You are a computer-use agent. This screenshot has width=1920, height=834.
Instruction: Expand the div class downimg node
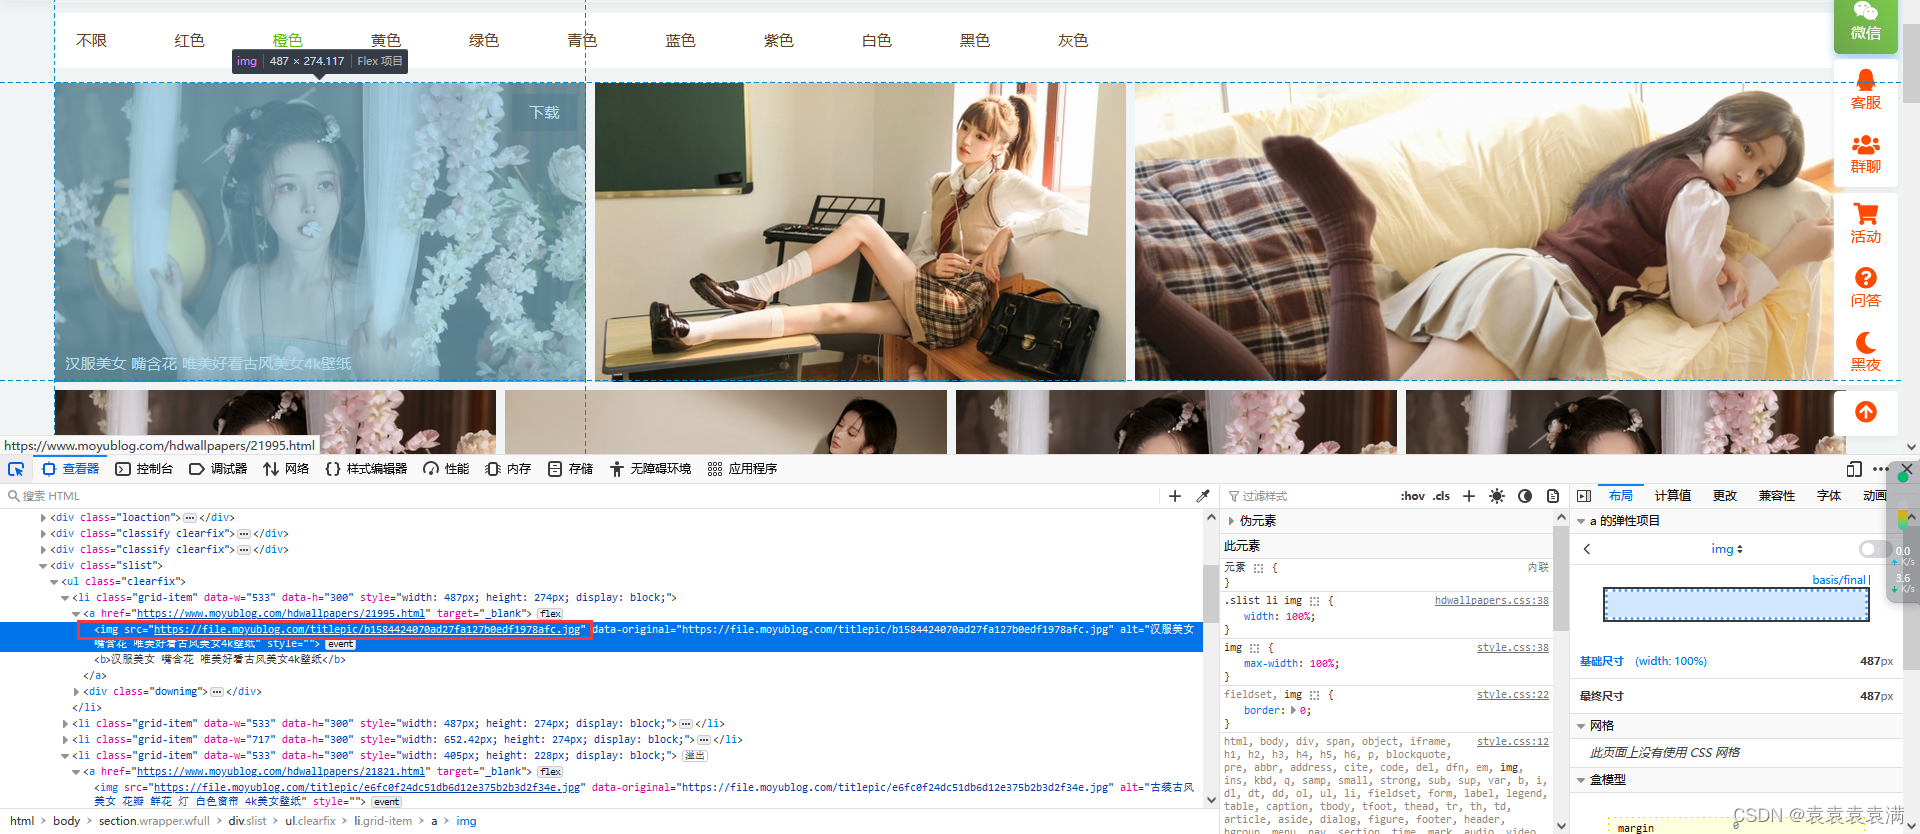(x=76, y=692)
